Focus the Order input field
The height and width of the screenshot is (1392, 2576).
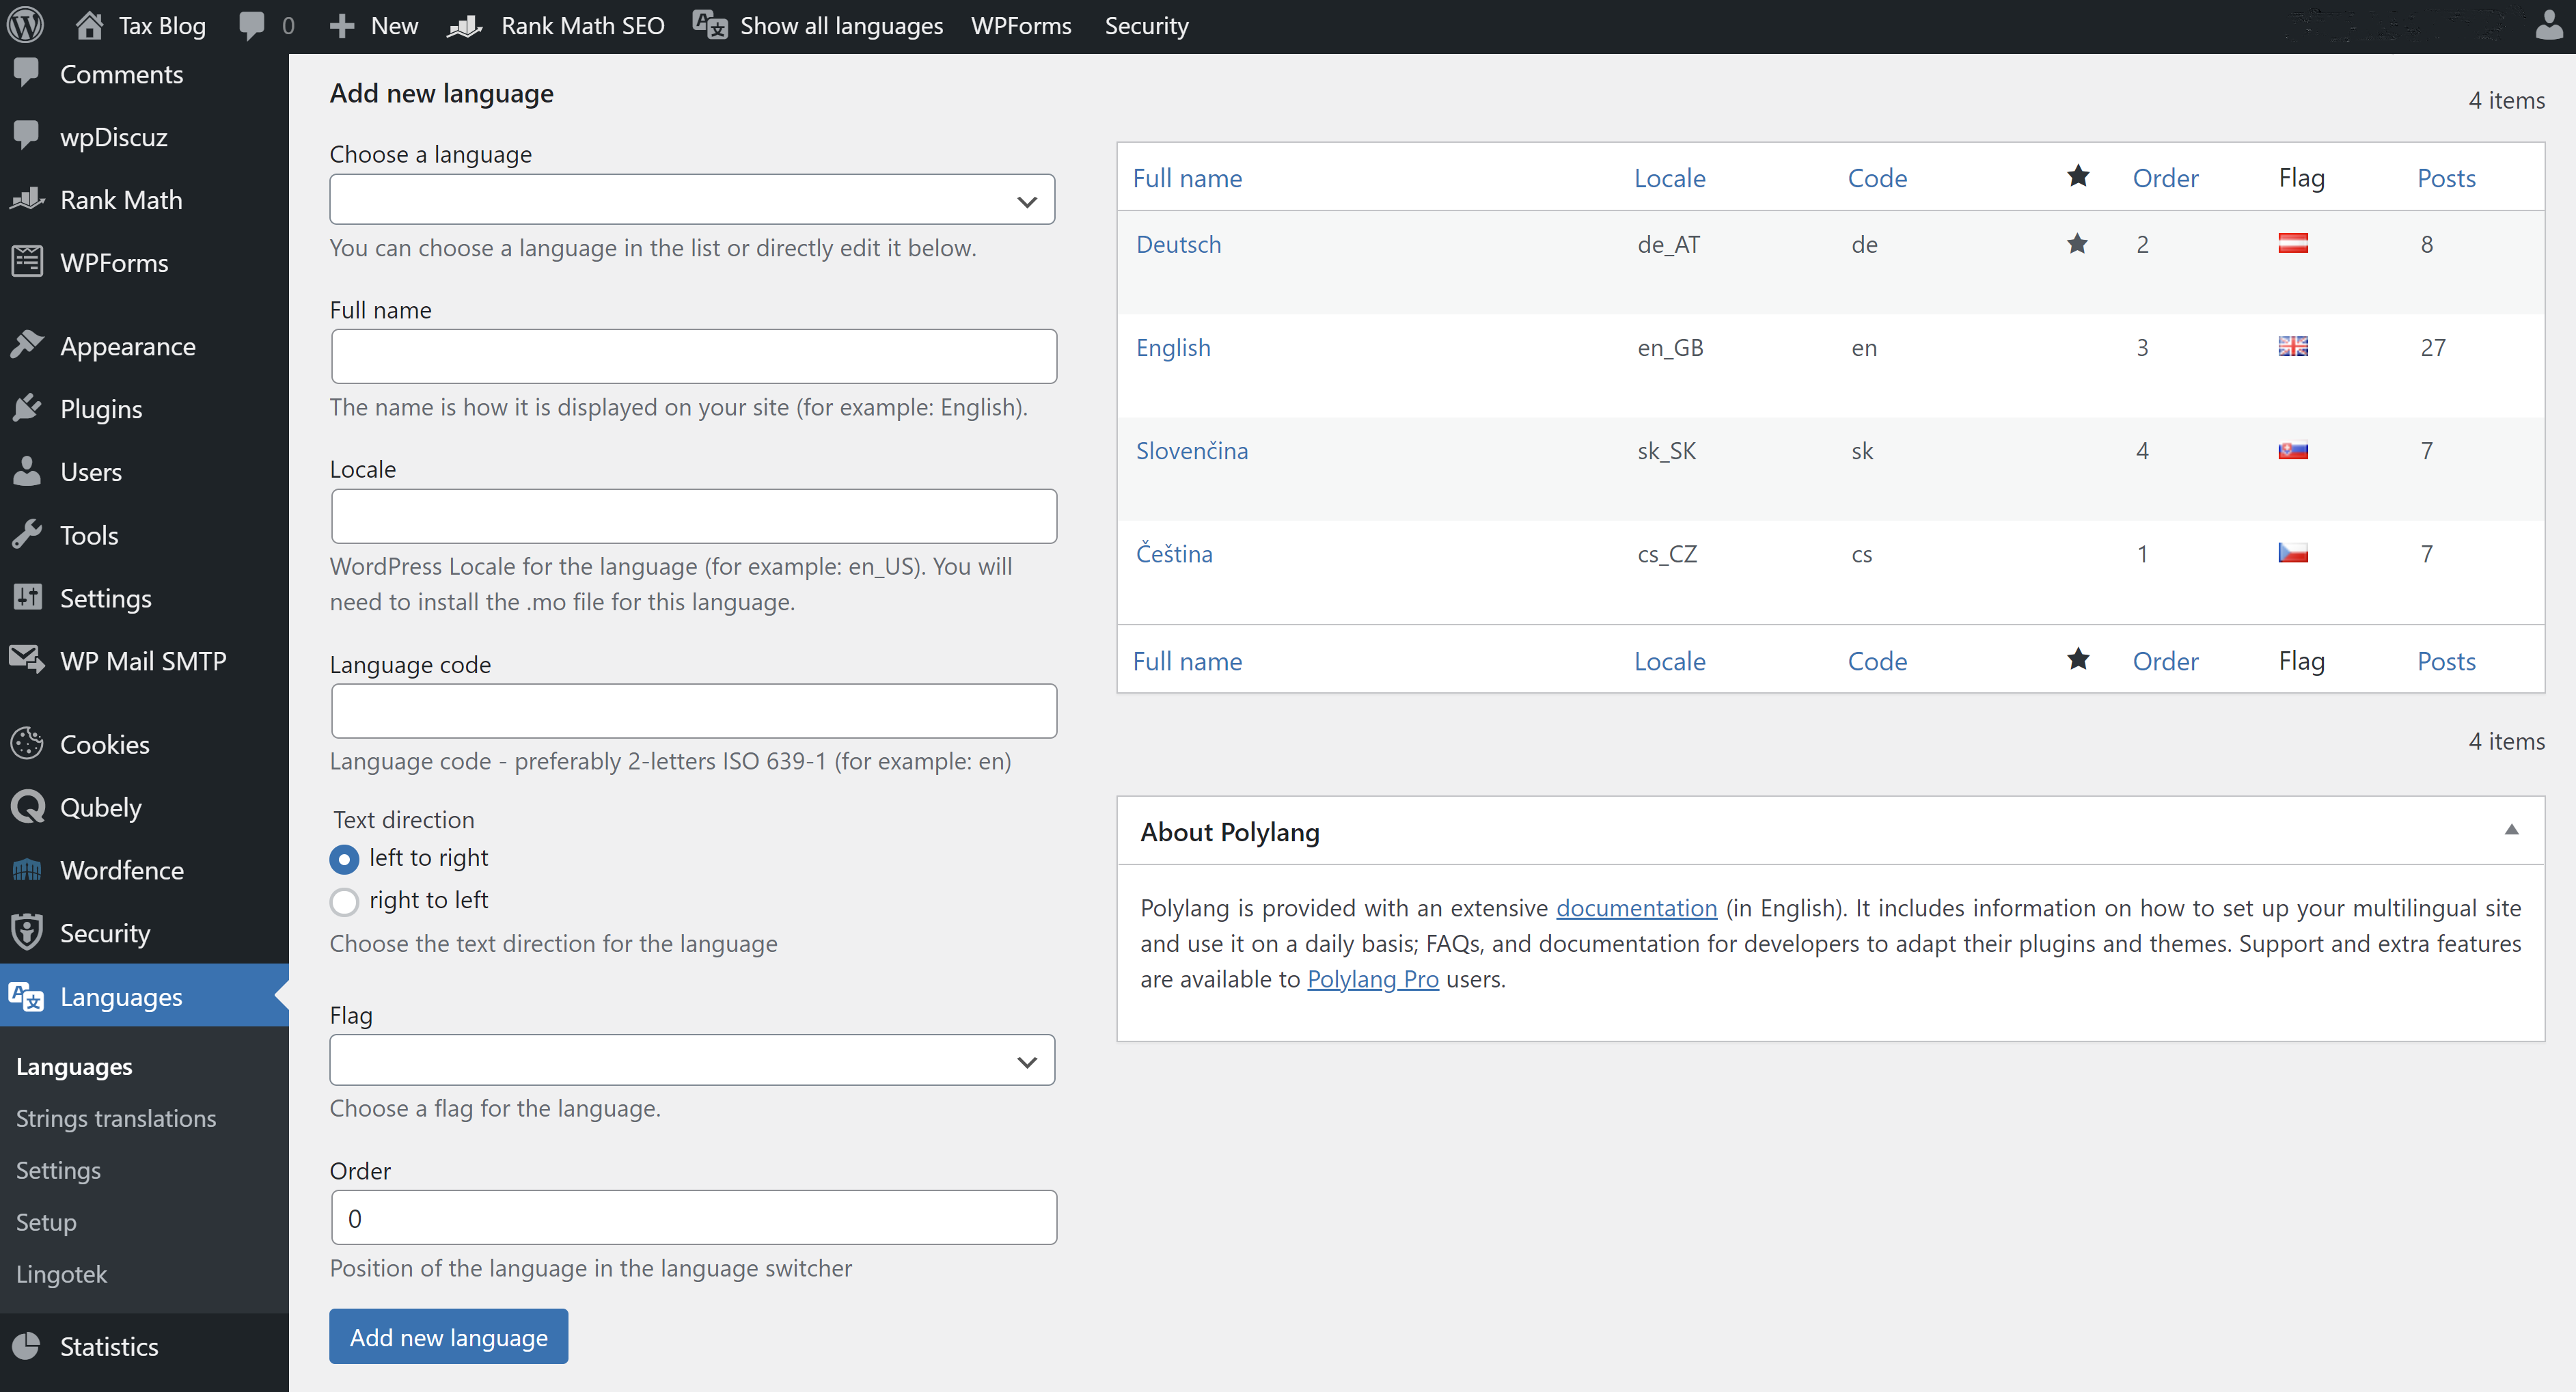693,1218
